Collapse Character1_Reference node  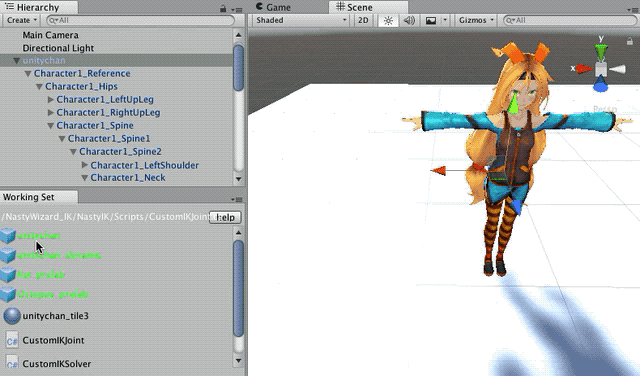[28, 74]
